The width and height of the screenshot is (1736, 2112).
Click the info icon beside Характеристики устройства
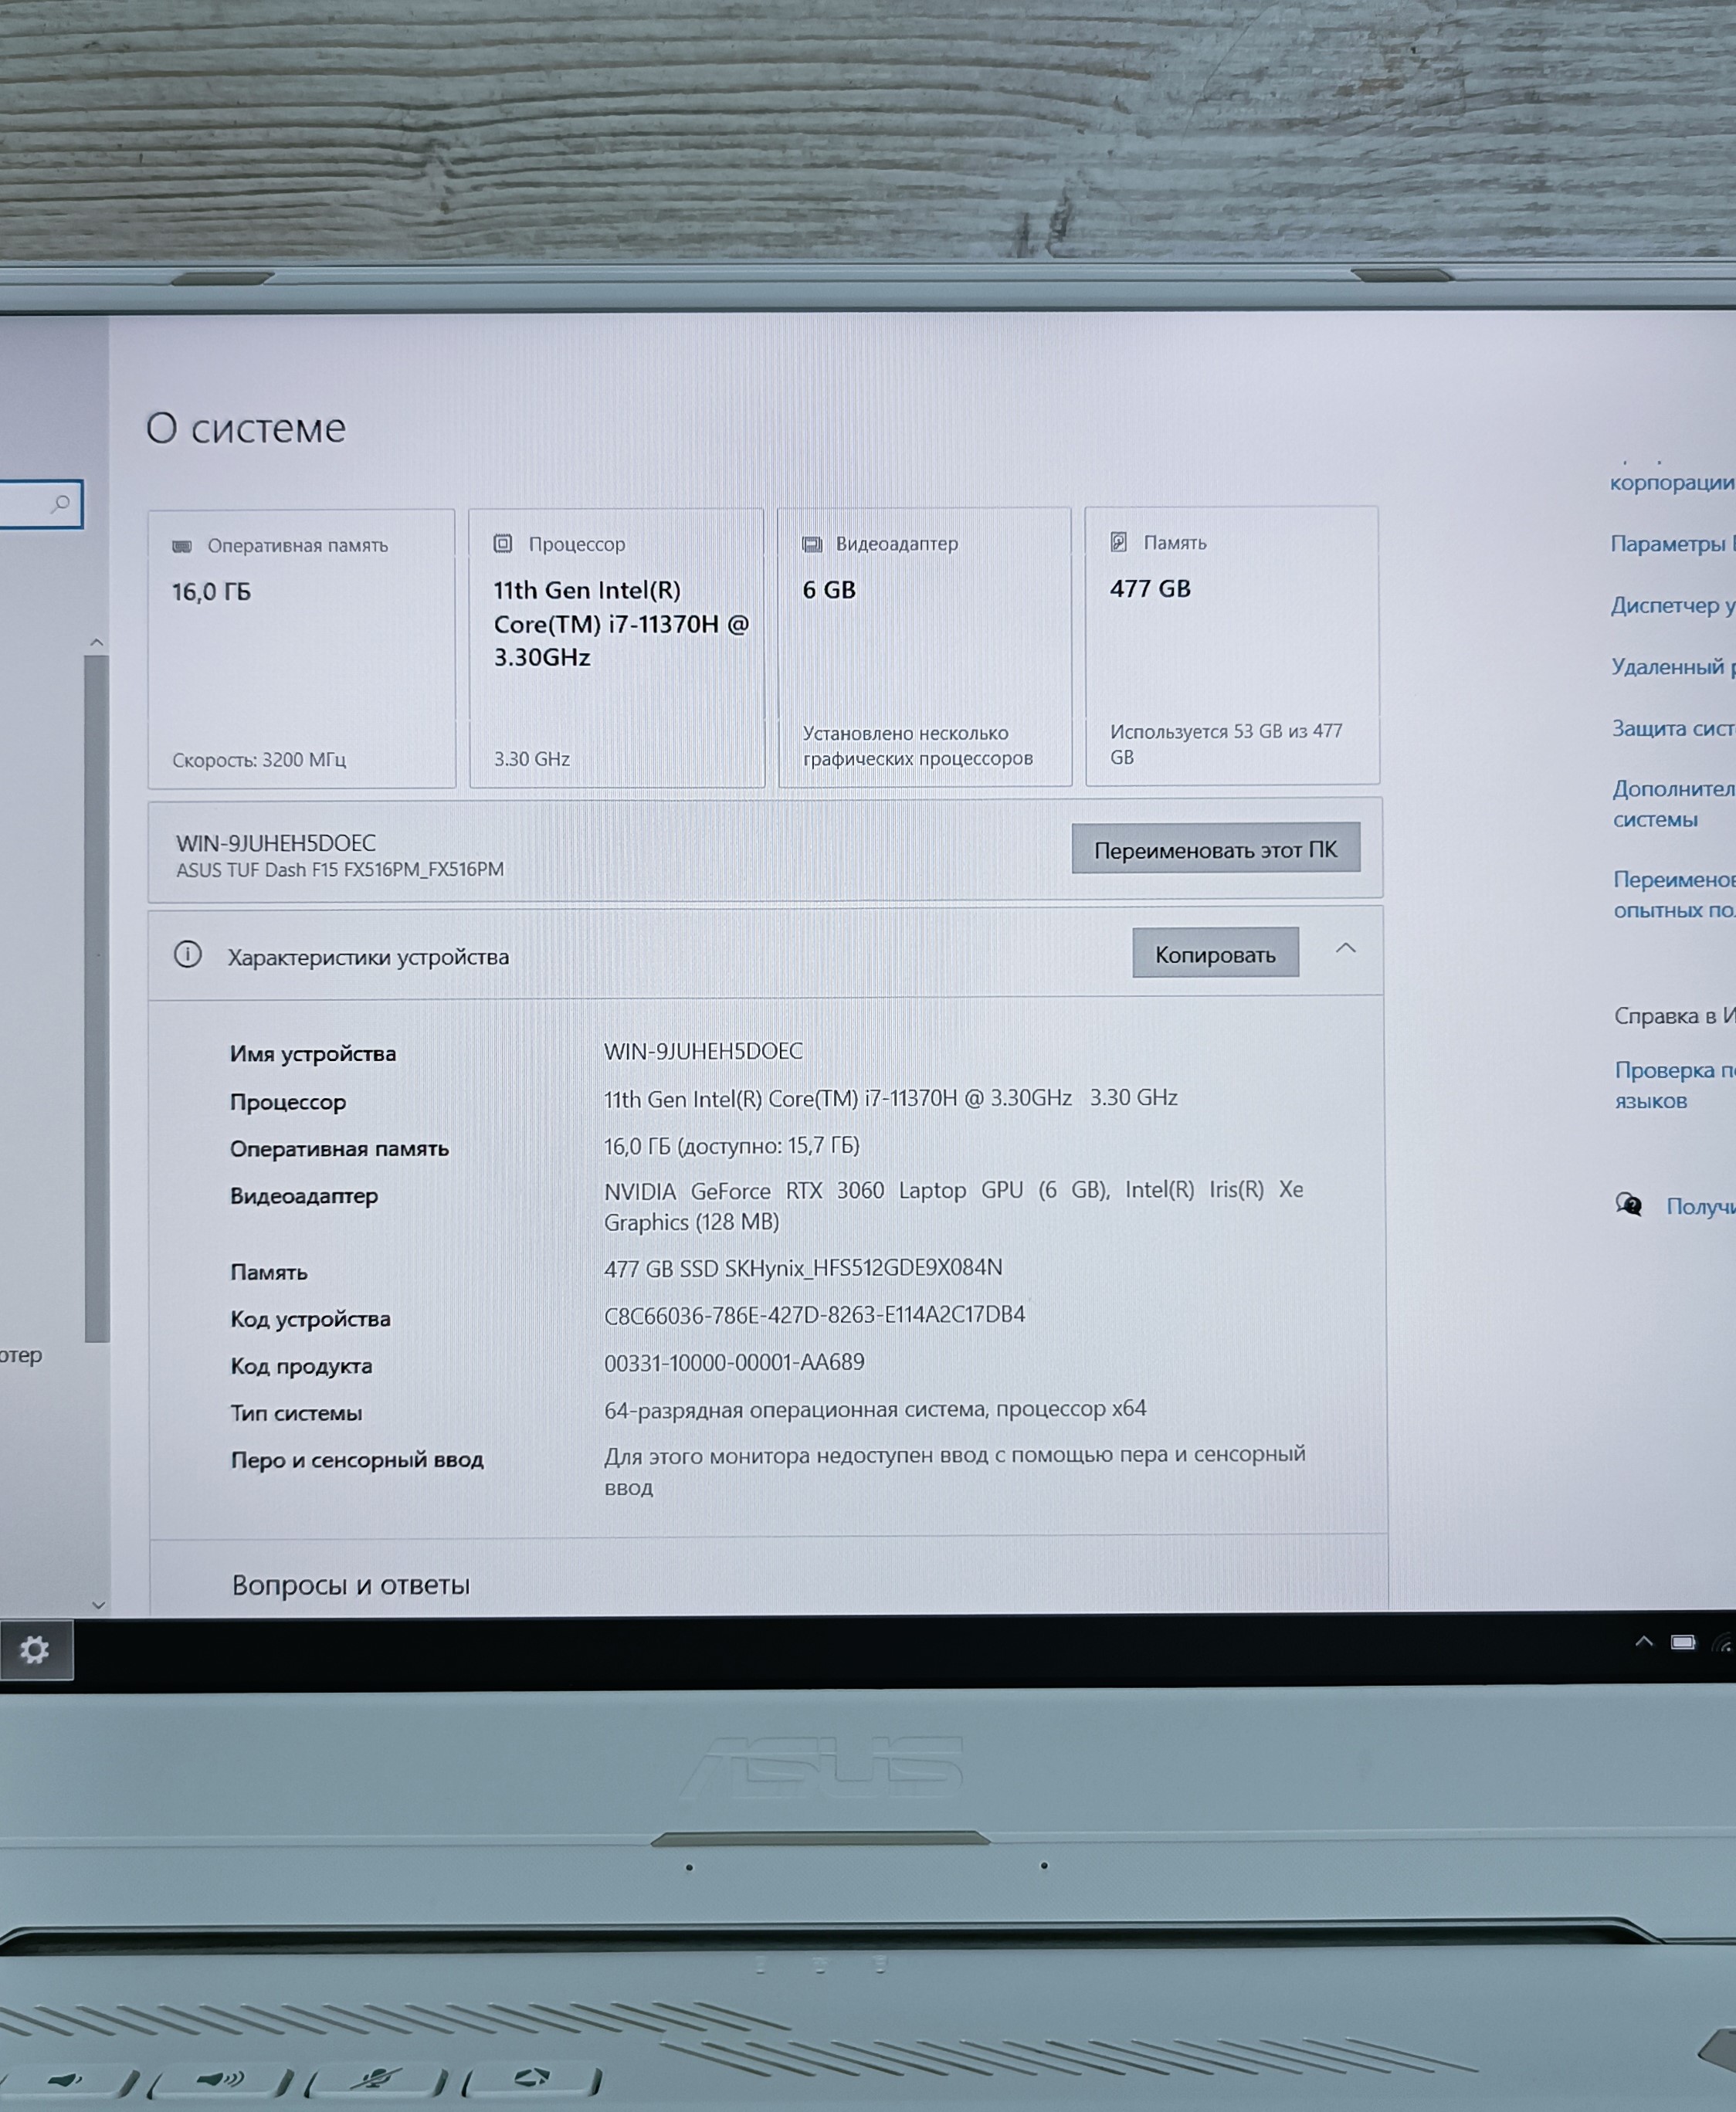(187, 954)
